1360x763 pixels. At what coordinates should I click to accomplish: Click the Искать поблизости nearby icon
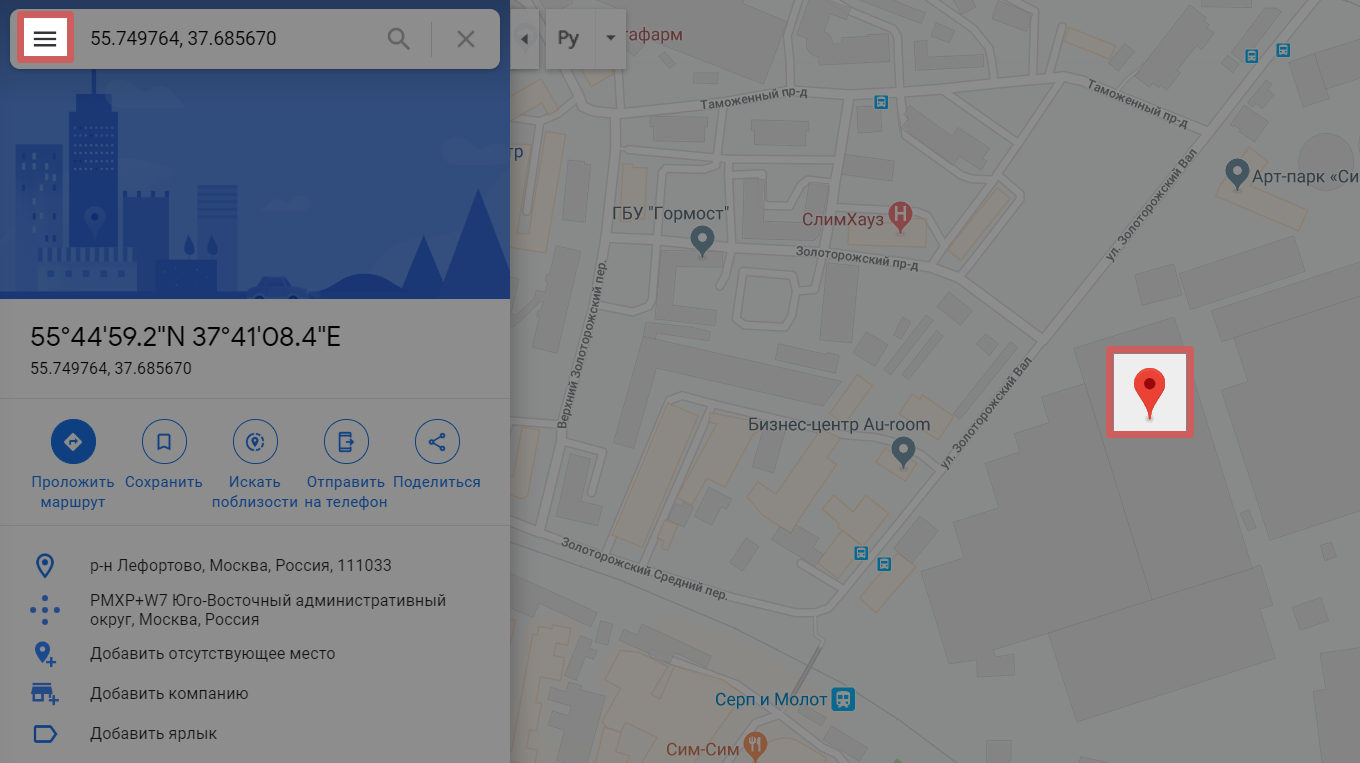pos(255,441)
